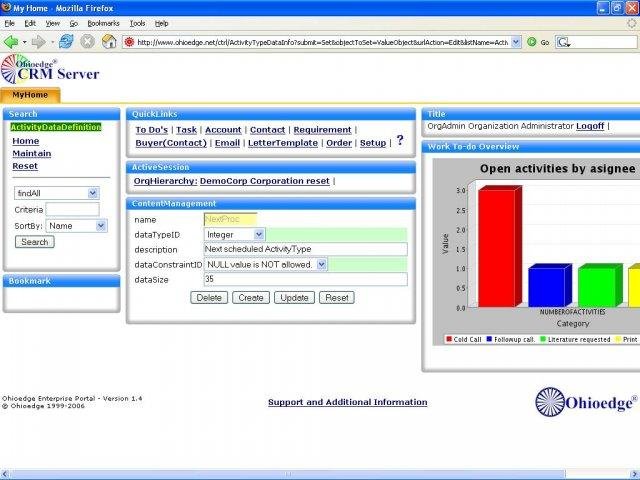Open the File menu
640x480 pixels.
pyautogui.click(x=9, y=24)
